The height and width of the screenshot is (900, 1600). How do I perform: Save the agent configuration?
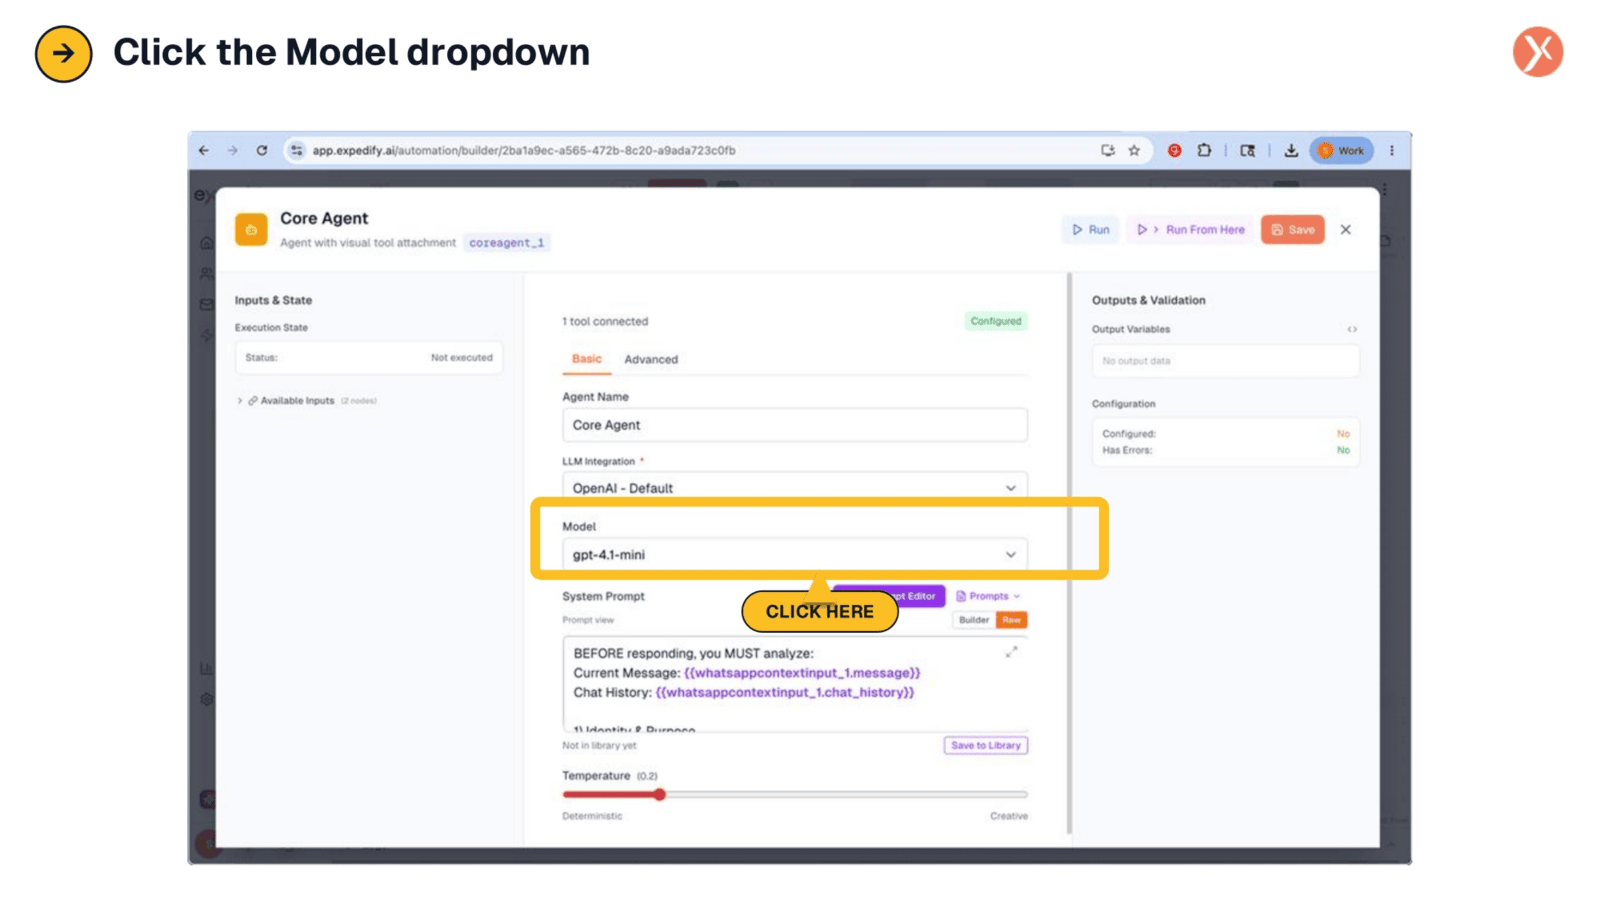coord(1293,229)
